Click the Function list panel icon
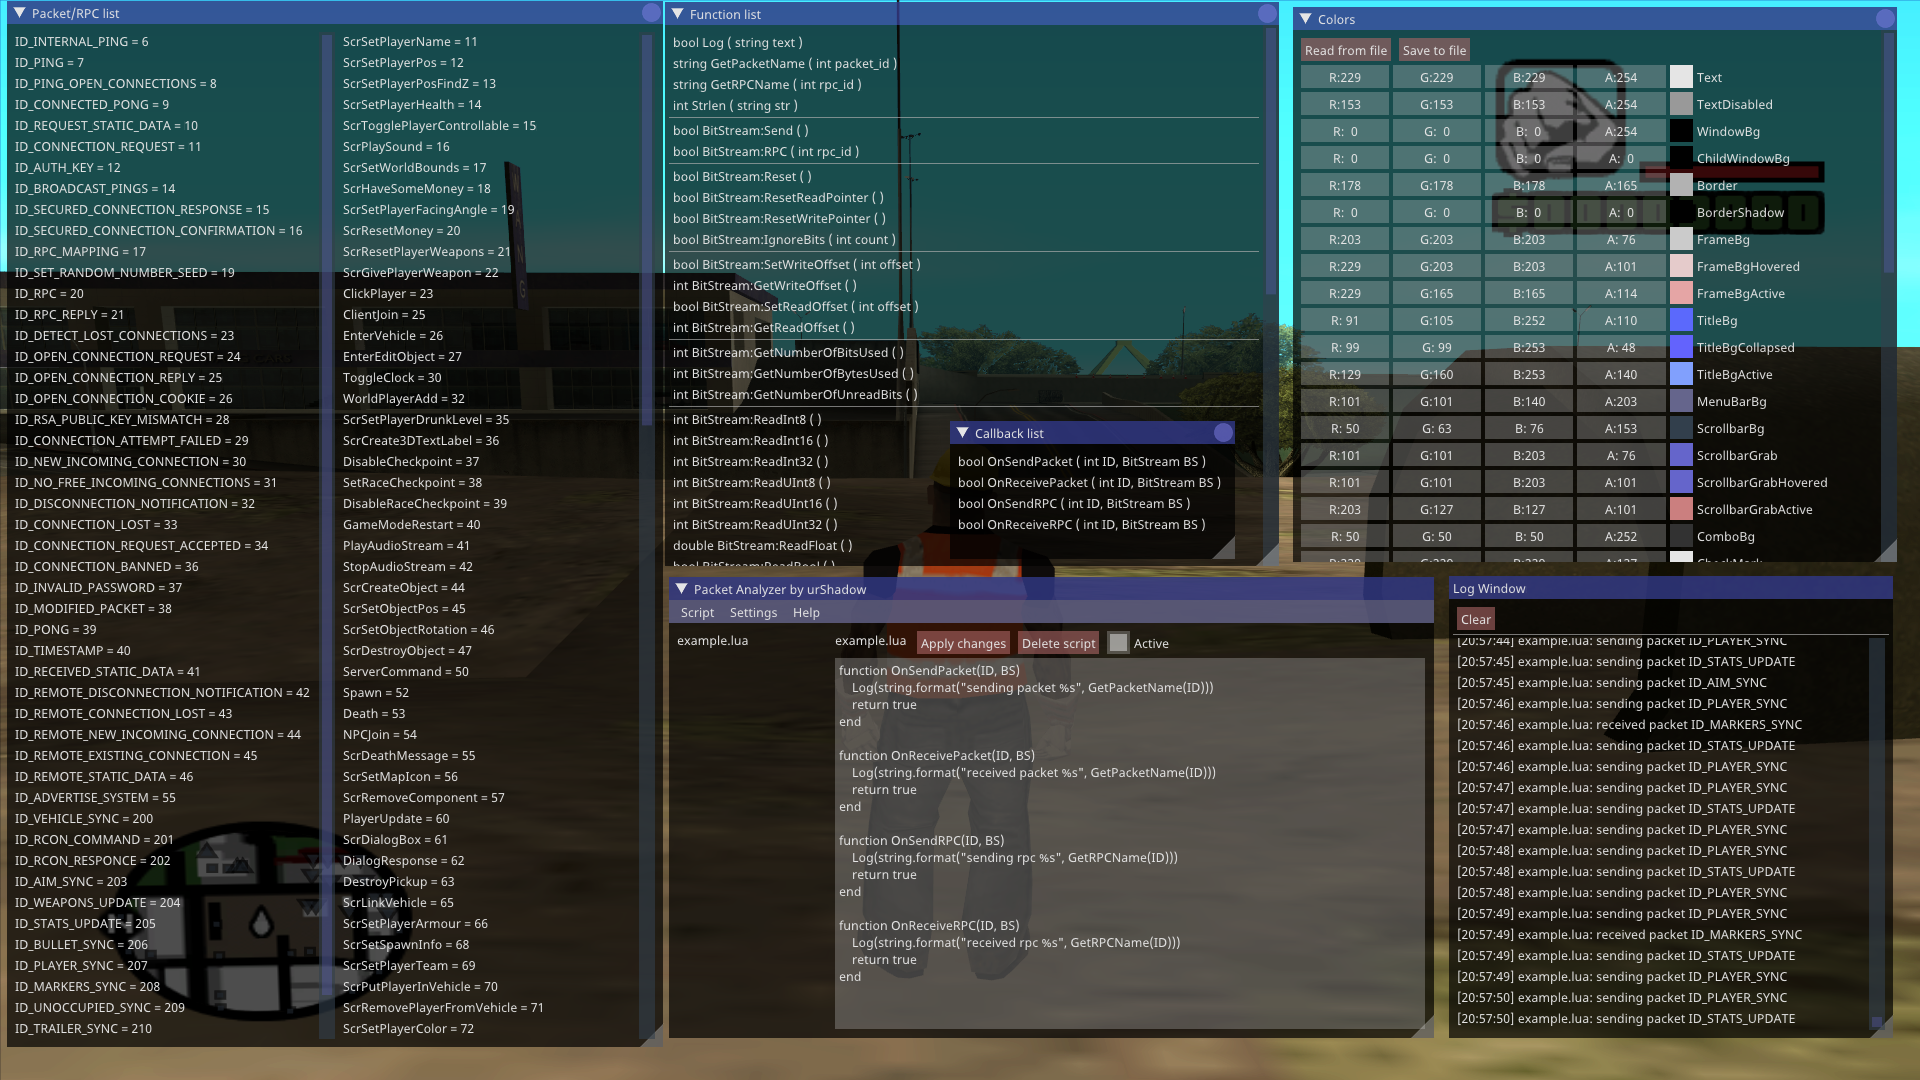This screenshot has width=1920, height=1080. tap(679, 13)
